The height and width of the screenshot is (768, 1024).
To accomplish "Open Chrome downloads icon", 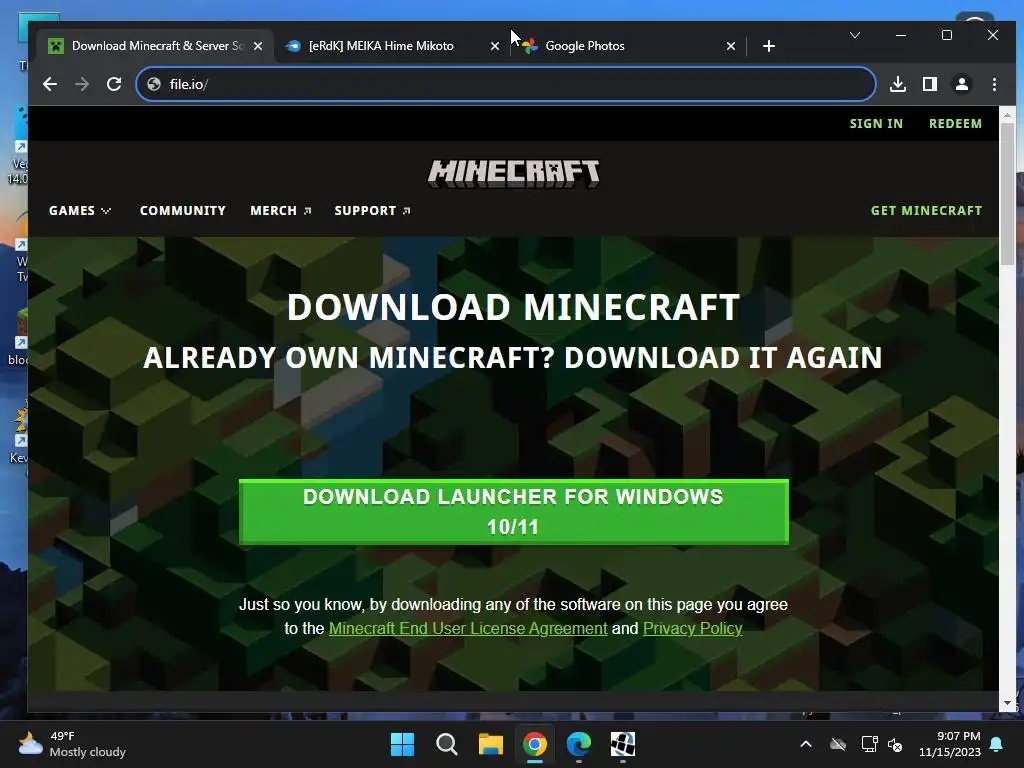I will (898, 84).
